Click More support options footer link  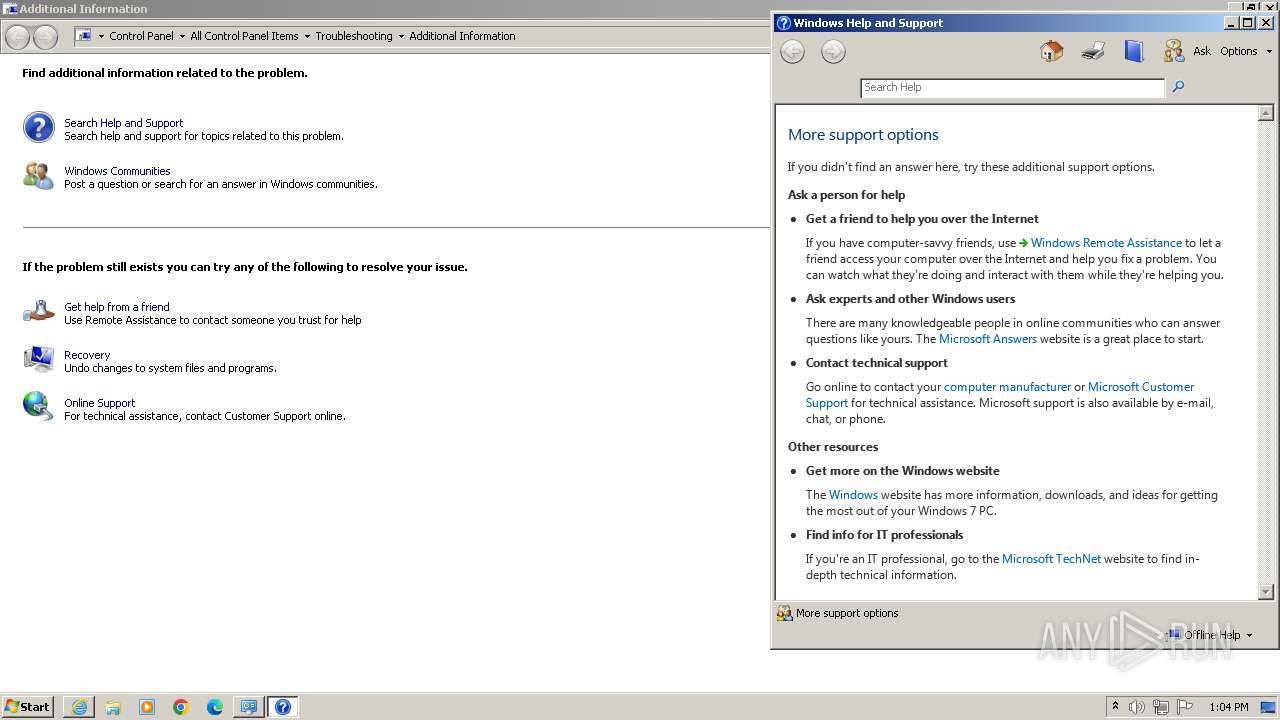[x=847, y=613]
